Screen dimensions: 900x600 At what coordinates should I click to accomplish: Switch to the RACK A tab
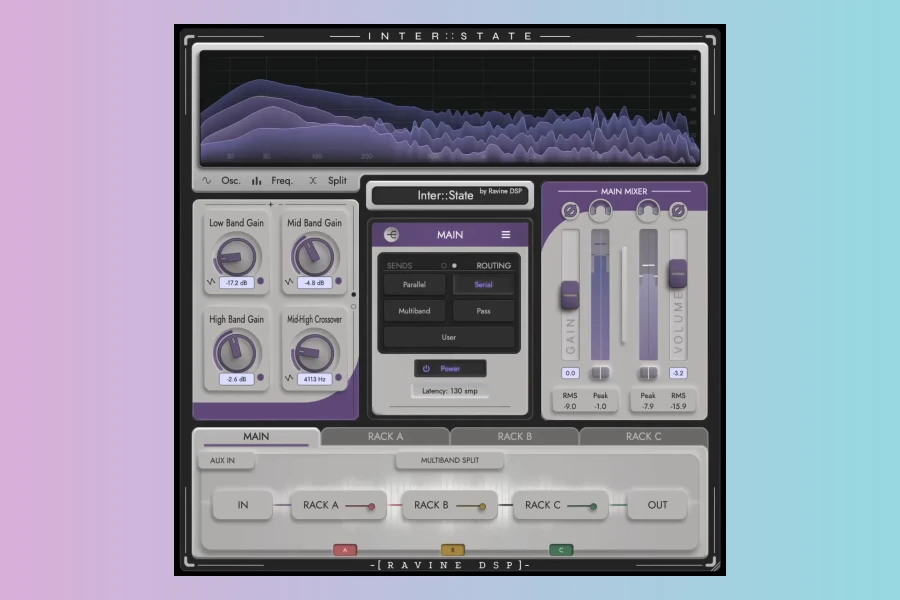click(x=385, y=436)
